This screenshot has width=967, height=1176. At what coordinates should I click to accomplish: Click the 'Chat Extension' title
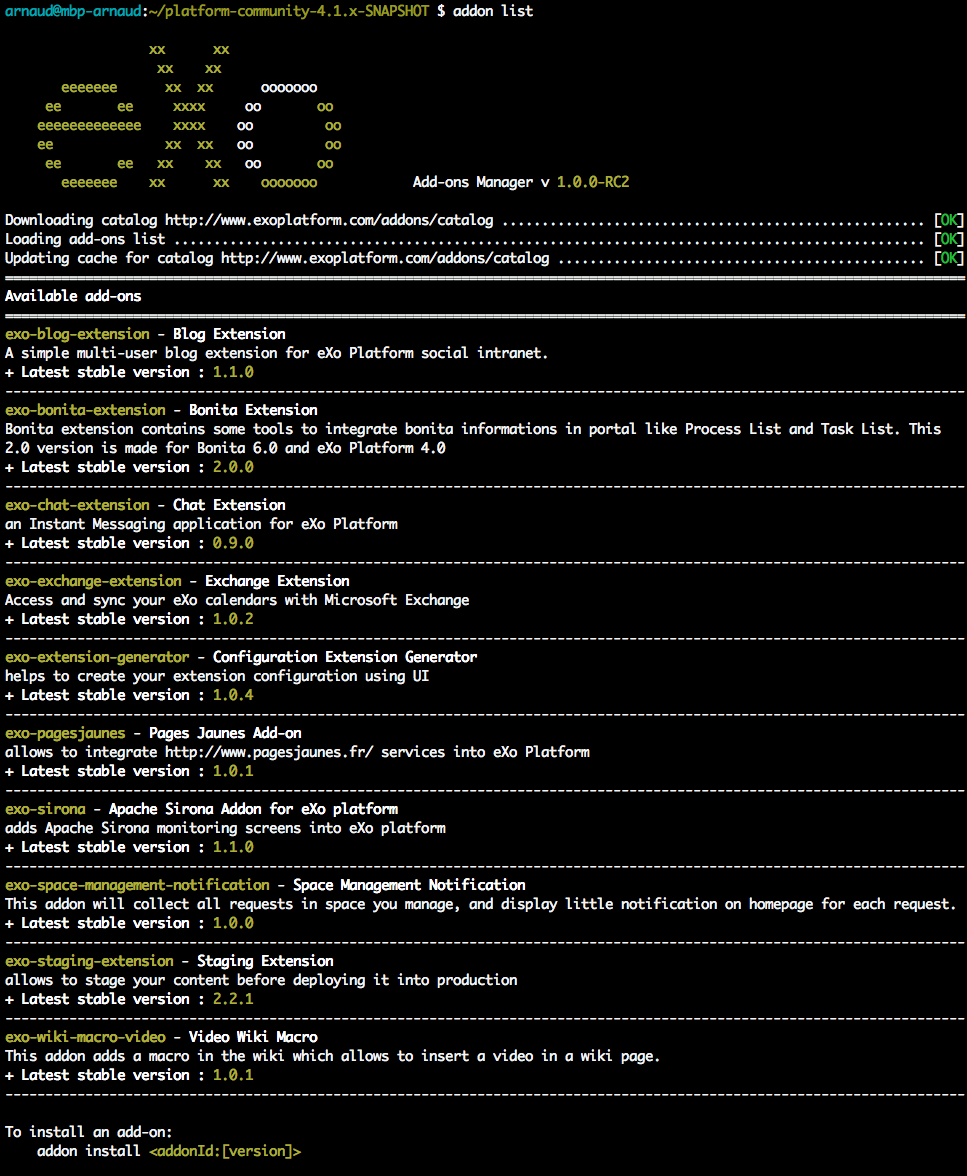(x=229, y=506)
